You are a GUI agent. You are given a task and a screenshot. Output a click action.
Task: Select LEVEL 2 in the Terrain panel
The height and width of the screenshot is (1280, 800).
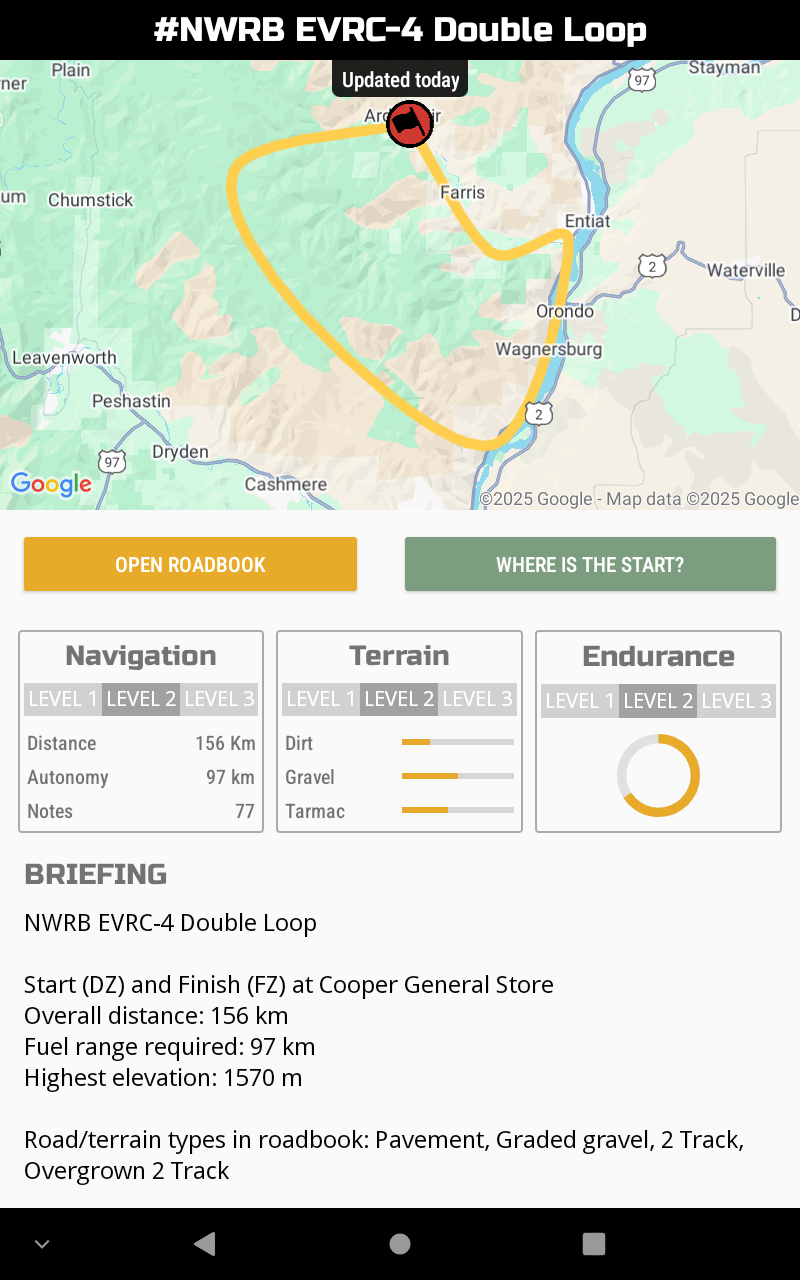point(399,699)
